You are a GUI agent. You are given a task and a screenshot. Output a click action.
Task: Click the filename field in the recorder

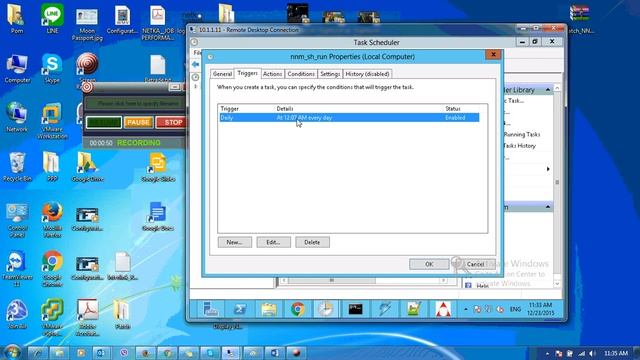click(x=136, y=103)
